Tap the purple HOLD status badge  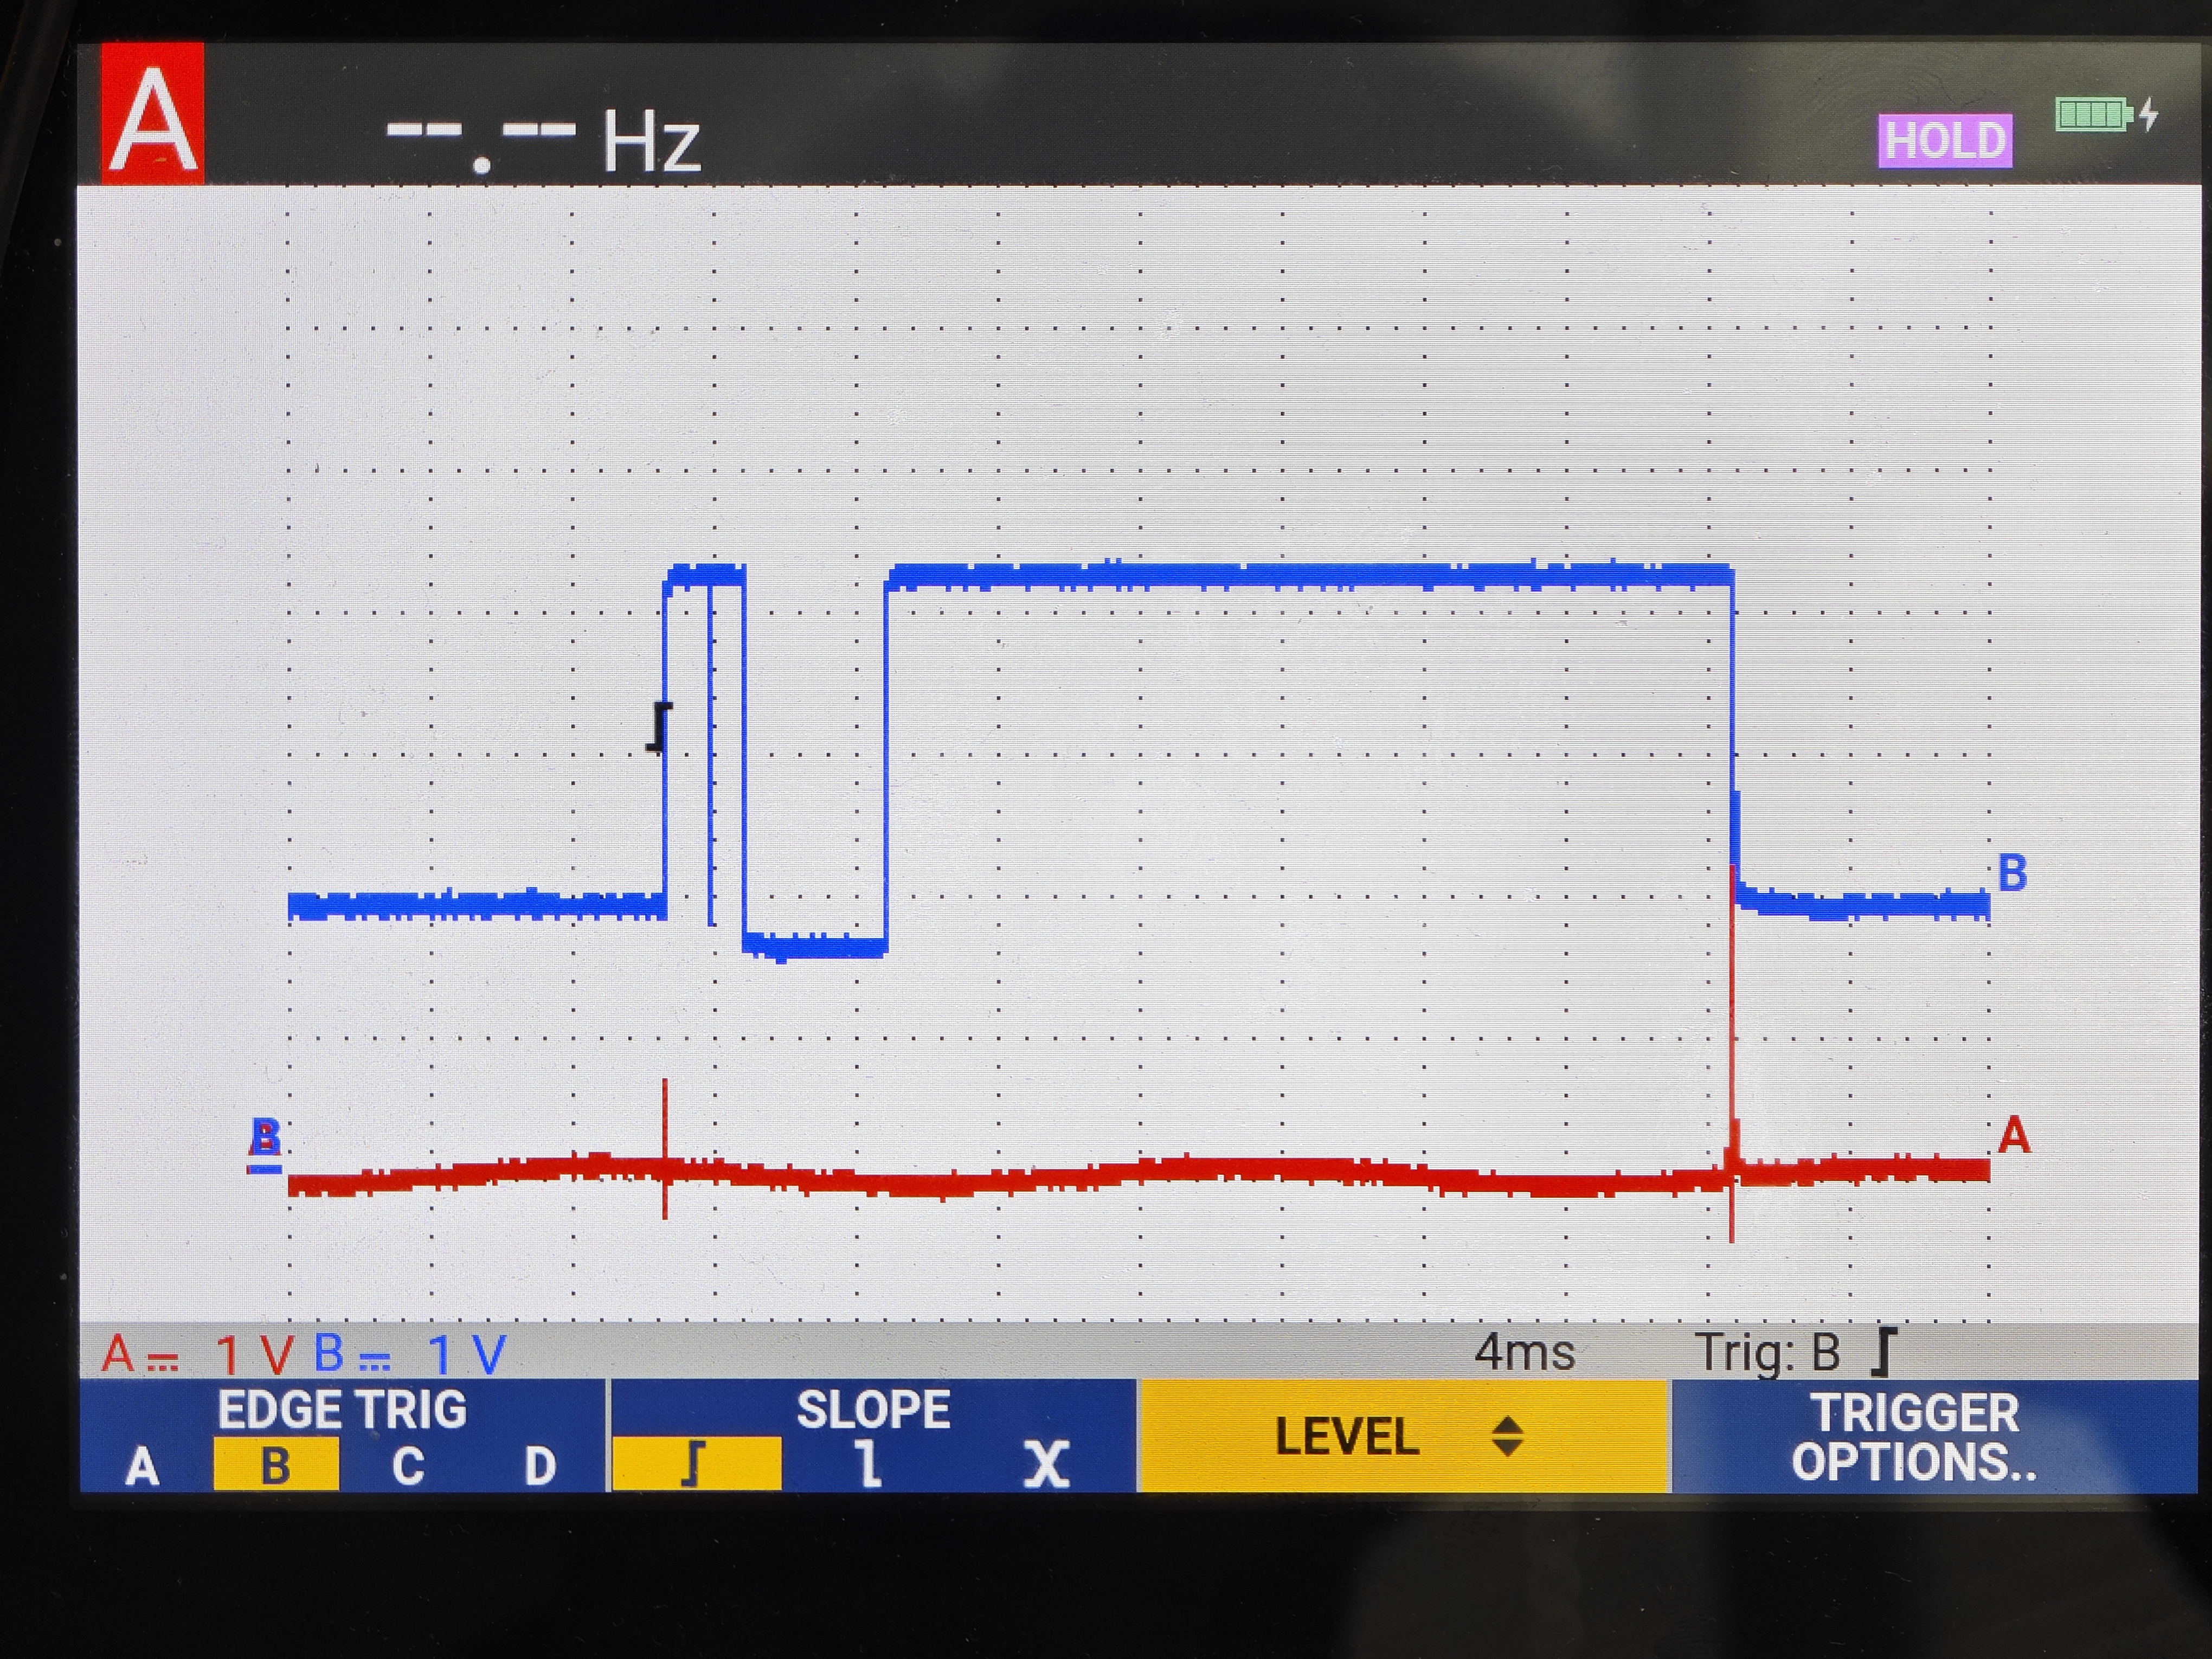(1945, 140)
